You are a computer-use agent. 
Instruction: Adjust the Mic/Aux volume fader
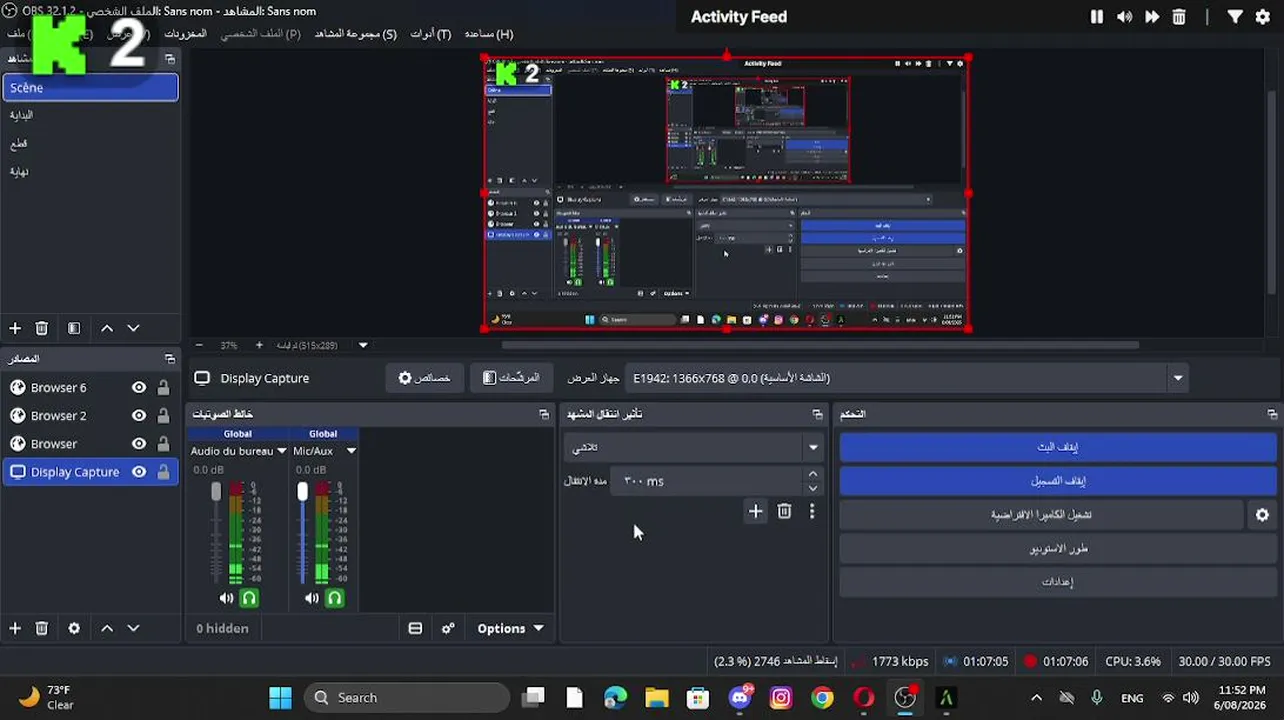302,491
